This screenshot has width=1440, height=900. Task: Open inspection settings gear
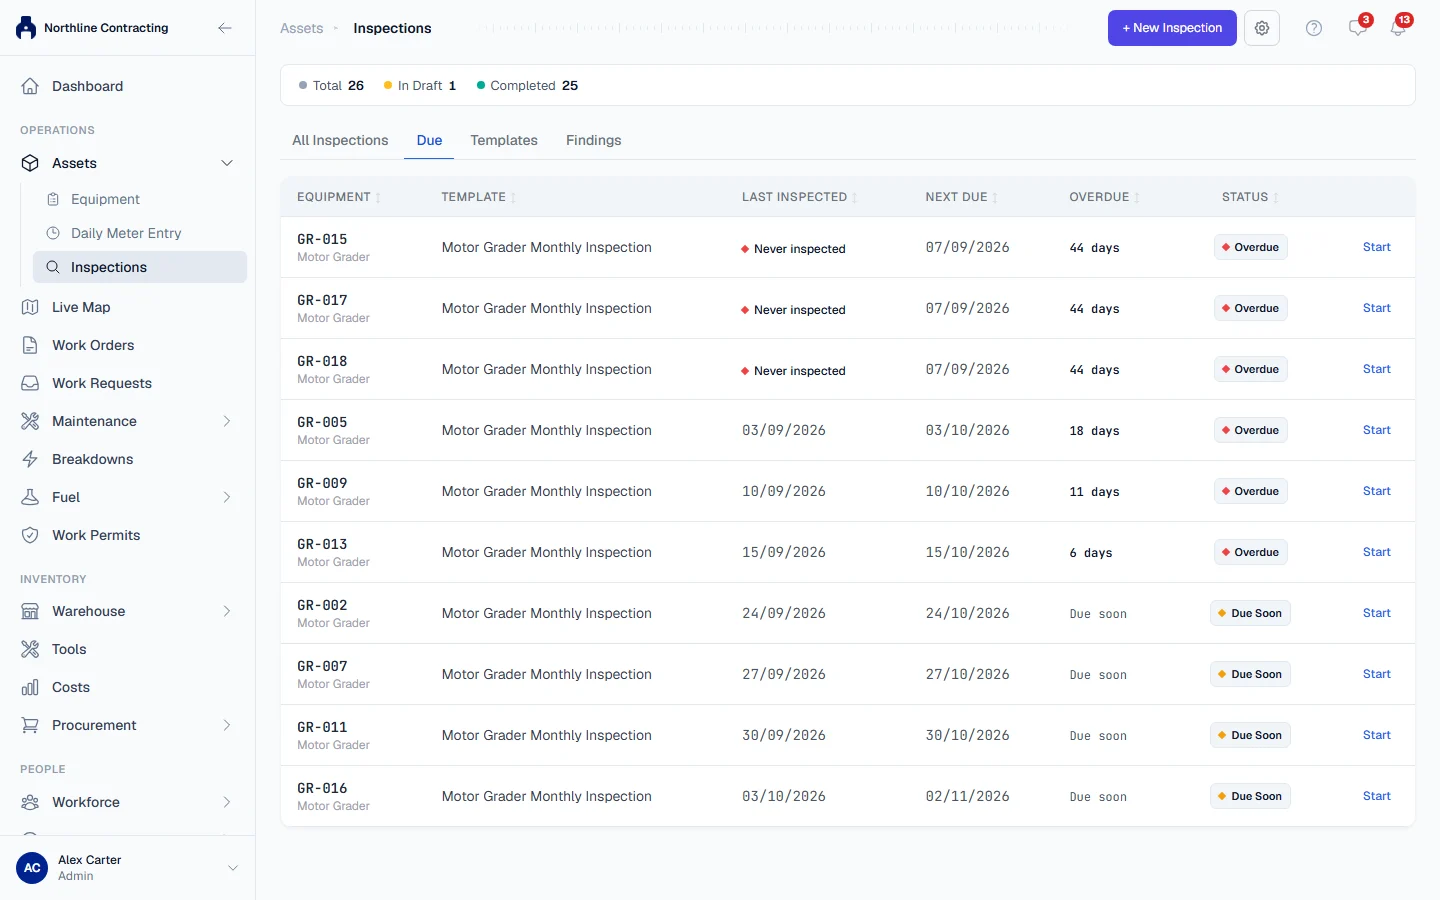point(1262,28)
